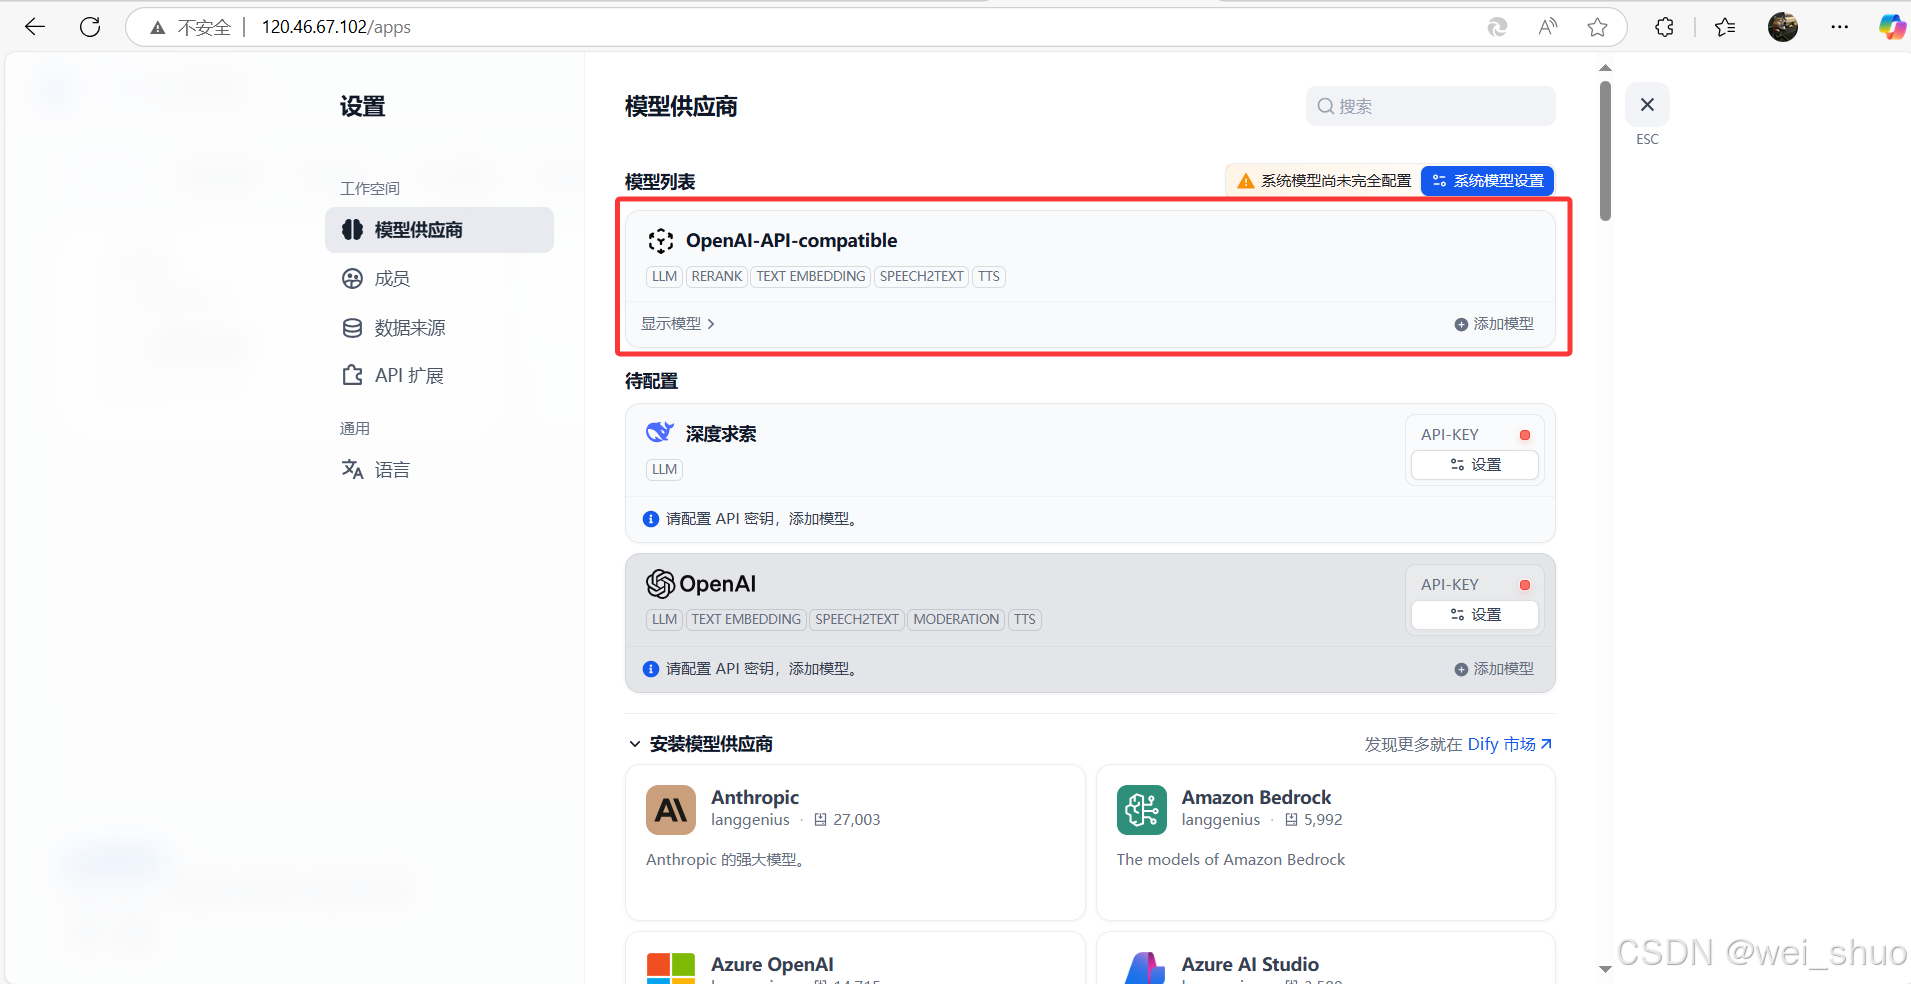The width and height of the screenshot is (1911, 984).
Task: Click the OpenAI provider logo
Action: [660, 584]
